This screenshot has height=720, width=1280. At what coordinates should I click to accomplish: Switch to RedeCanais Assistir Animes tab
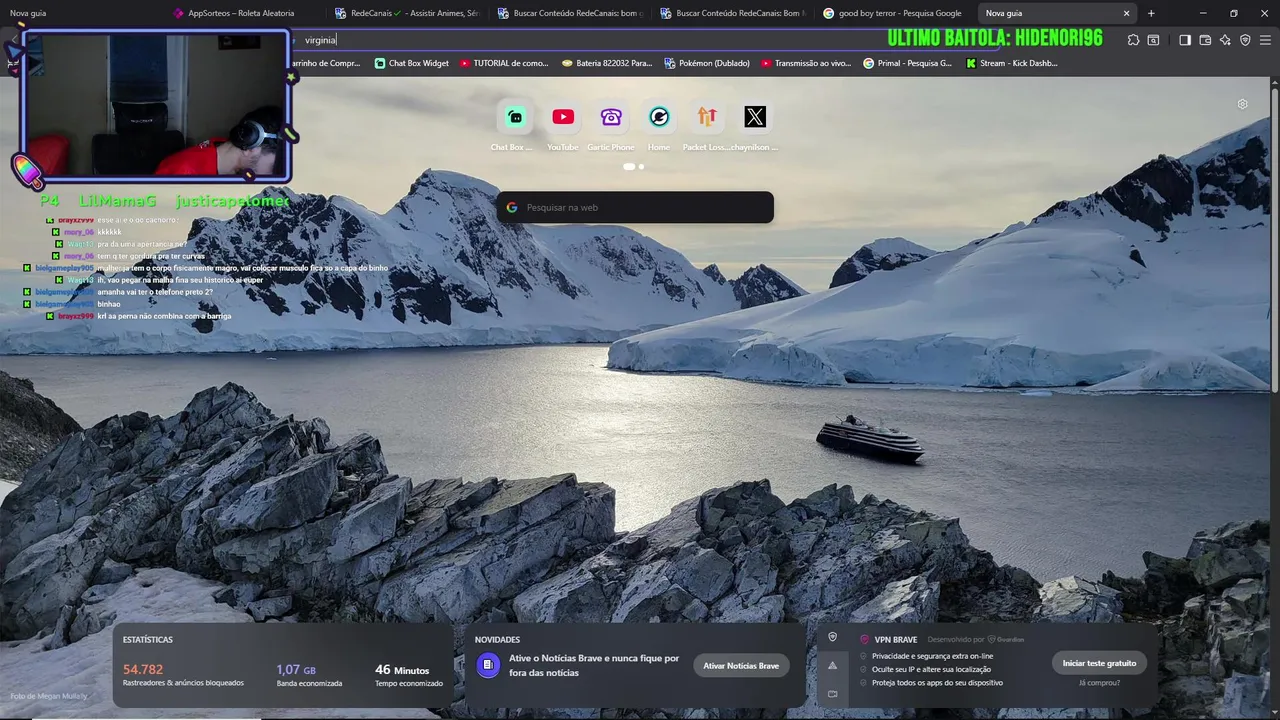[407, 13]
